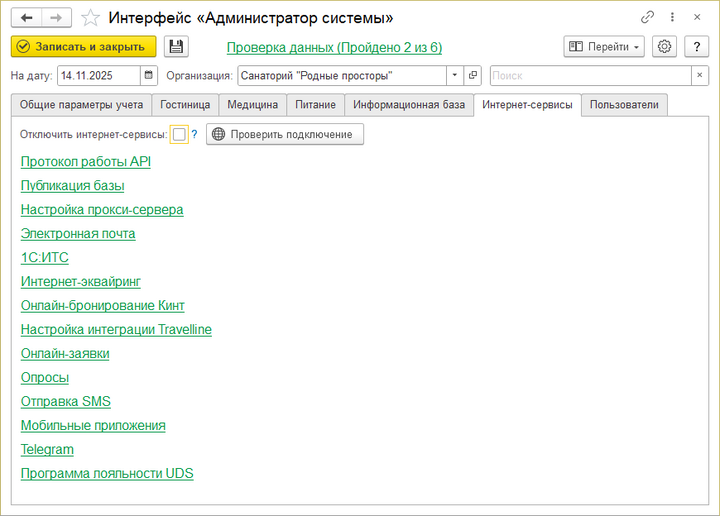Open Настройка прокси-сервера link
720x516 pixels.
click(102, 209)
